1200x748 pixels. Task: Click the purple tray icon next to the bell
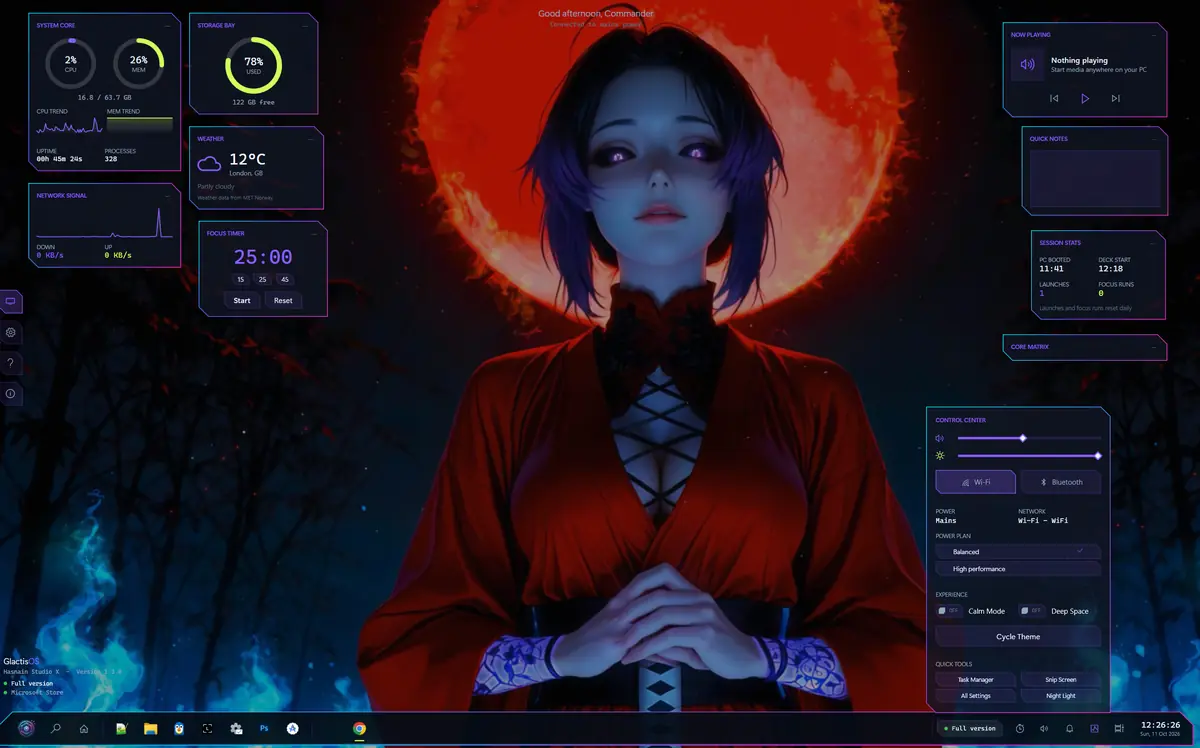pyautogui.click(x=1094, y=728)
